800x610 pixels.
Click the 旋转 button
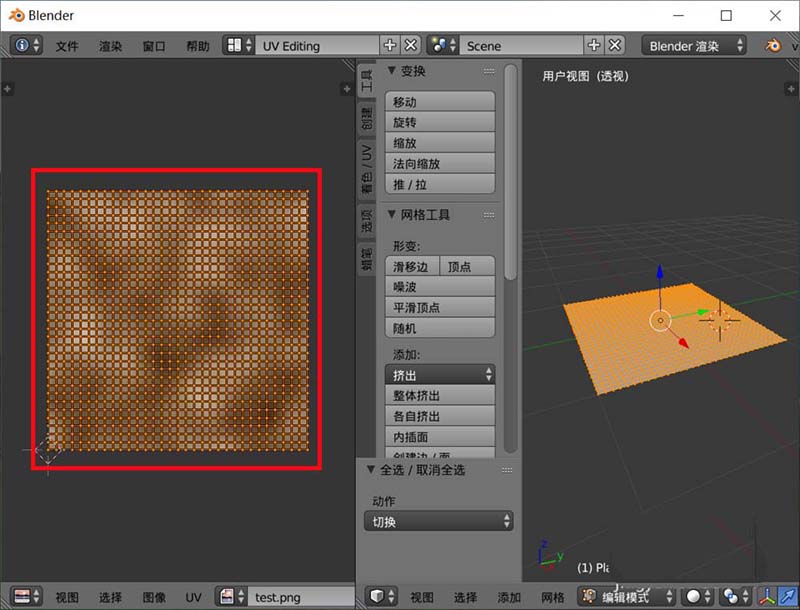(x=440, y=122)
